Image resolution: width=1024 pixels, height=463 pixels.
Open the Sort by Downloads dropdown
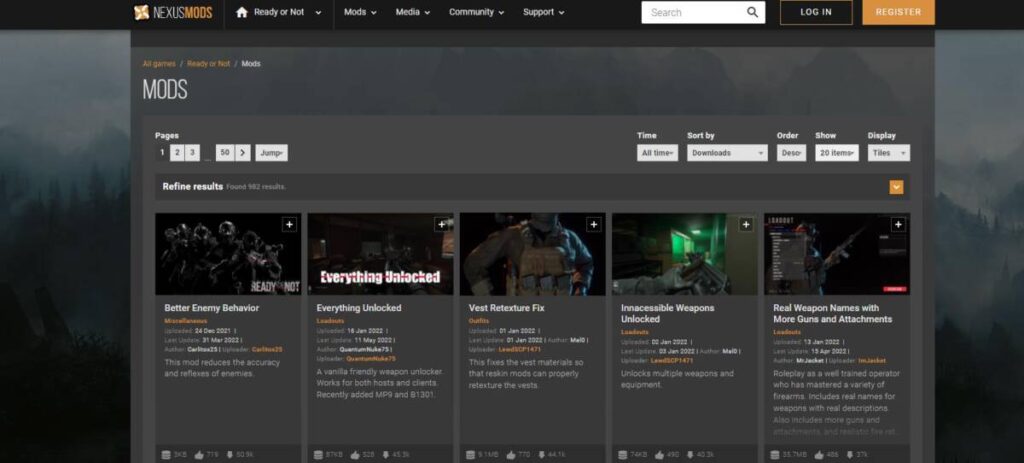[727, 153]
